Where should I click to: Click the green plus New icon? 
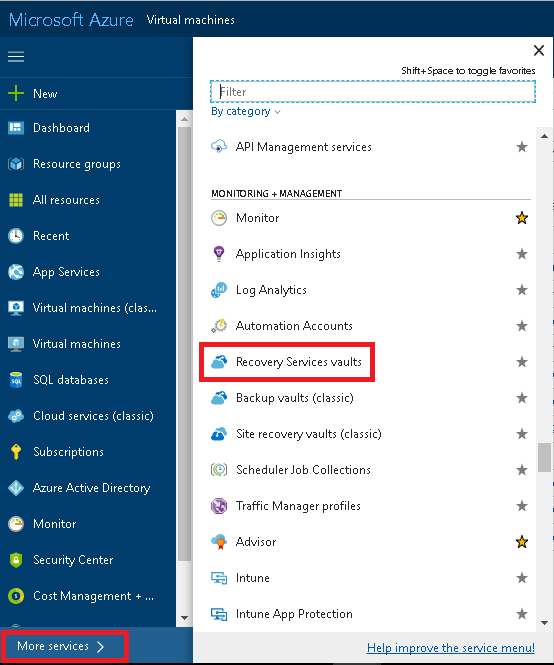(16, 93)
